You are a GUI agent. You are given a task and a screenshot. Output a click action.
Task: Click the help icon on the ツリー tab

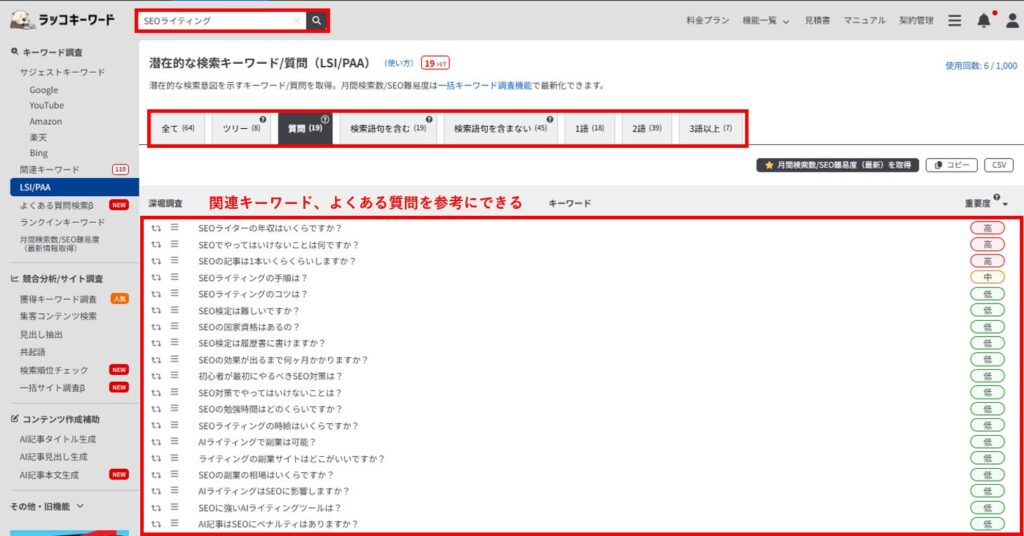[x=263, y=119]
